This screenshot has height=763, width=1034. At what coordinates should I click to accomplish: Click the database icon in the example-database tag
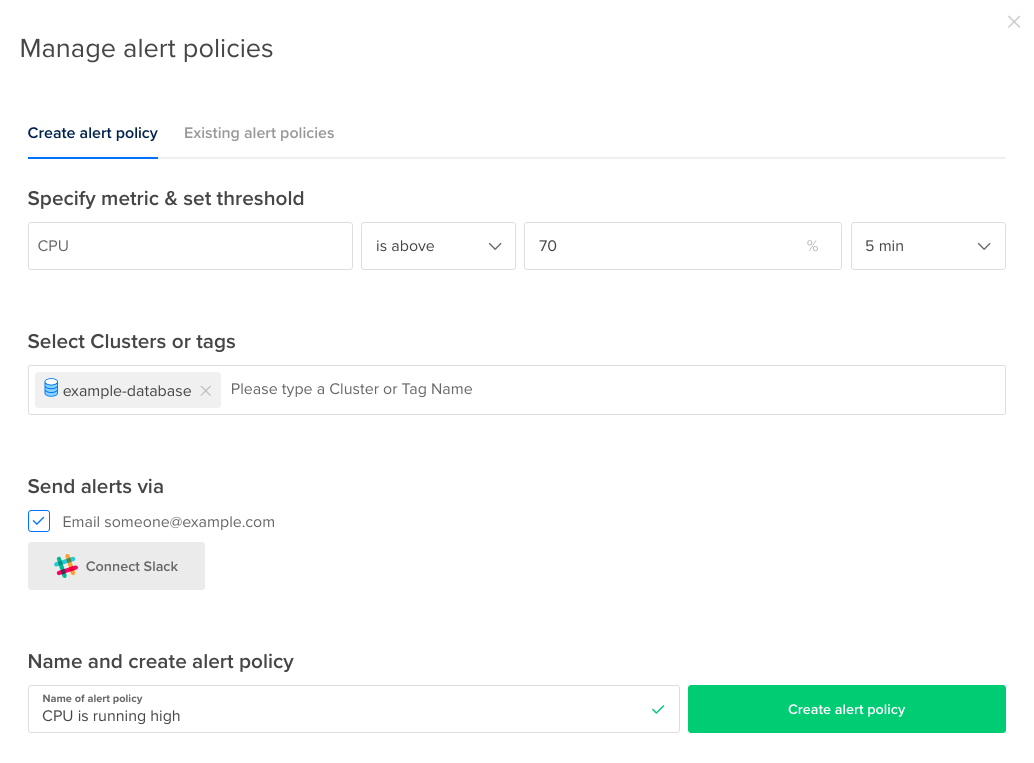tap(51, 389)
